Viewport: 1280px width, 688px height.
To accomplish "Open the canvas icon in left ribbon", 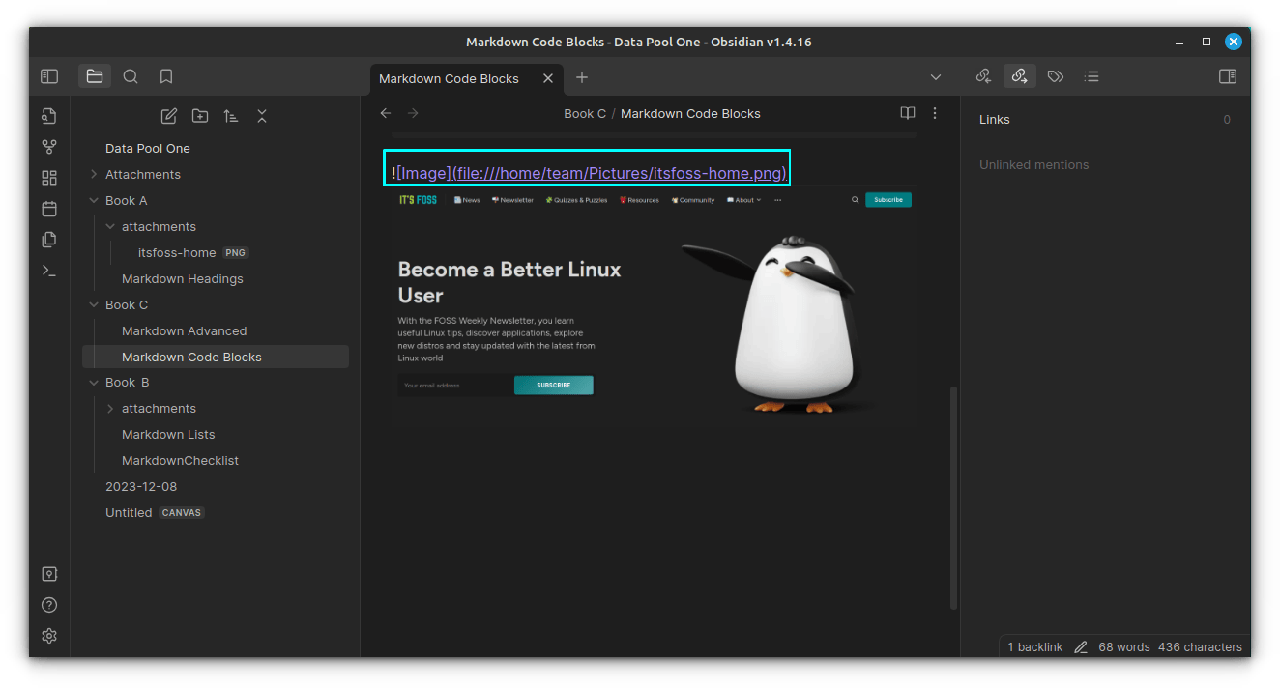I will pos(49,178).
